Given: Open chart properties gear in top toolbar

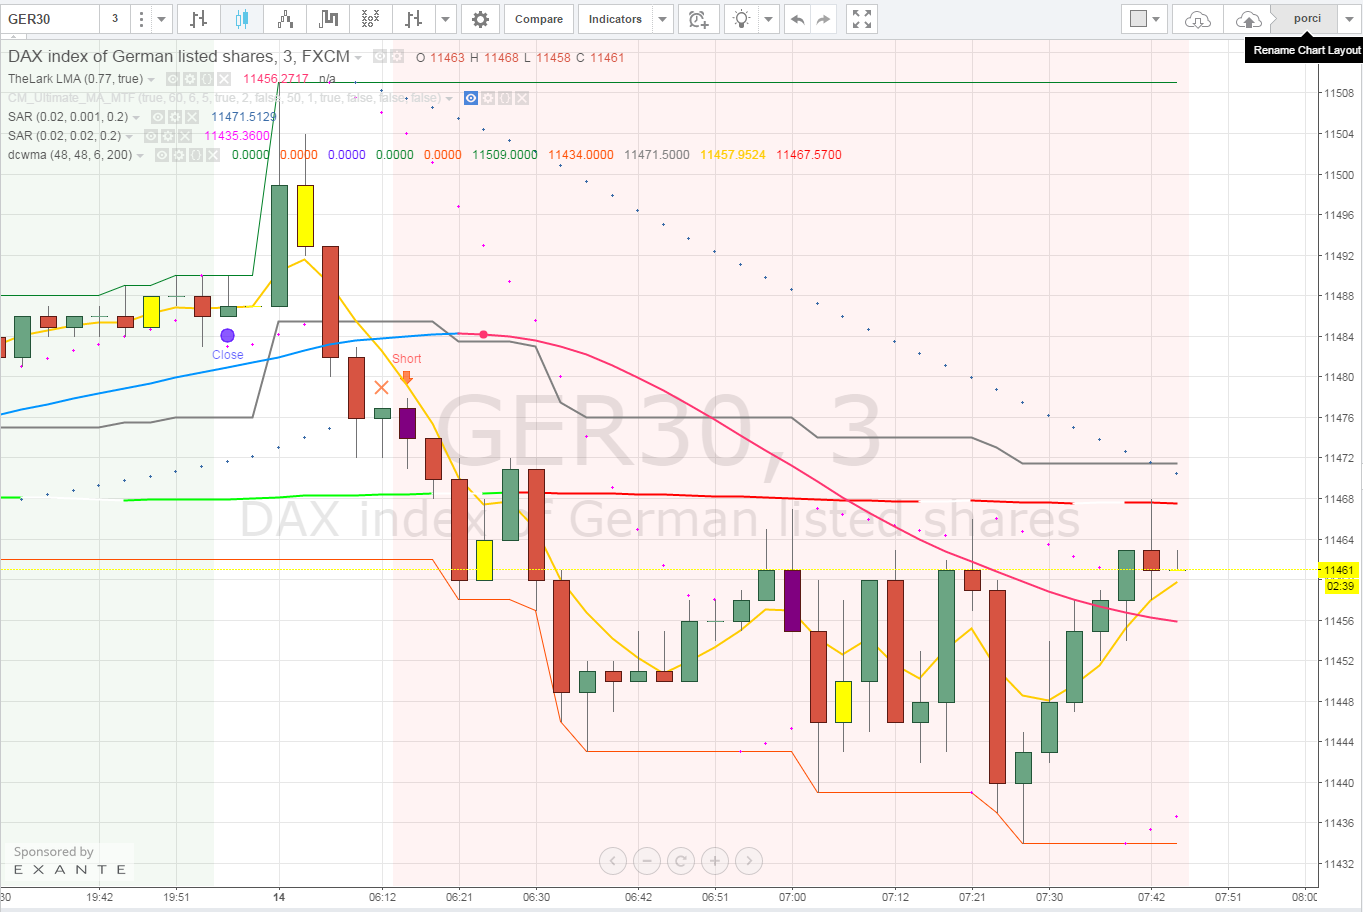Looking at the screenshot, I should [480, 19].
